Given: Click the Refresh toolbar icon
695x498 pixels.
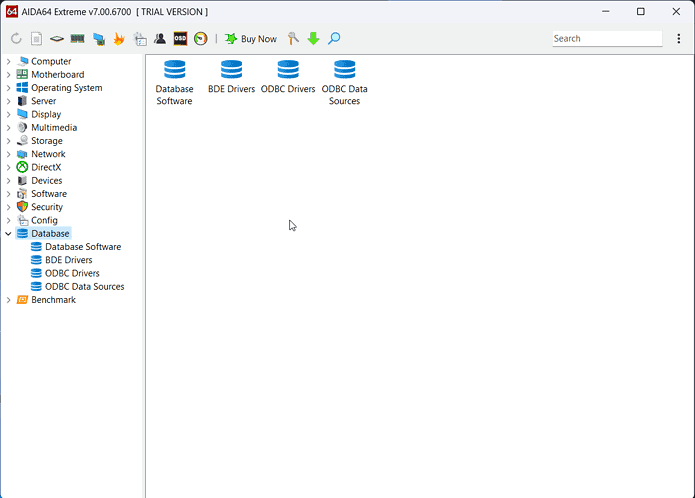Looking at the screenshot, I should coord(16,39).
